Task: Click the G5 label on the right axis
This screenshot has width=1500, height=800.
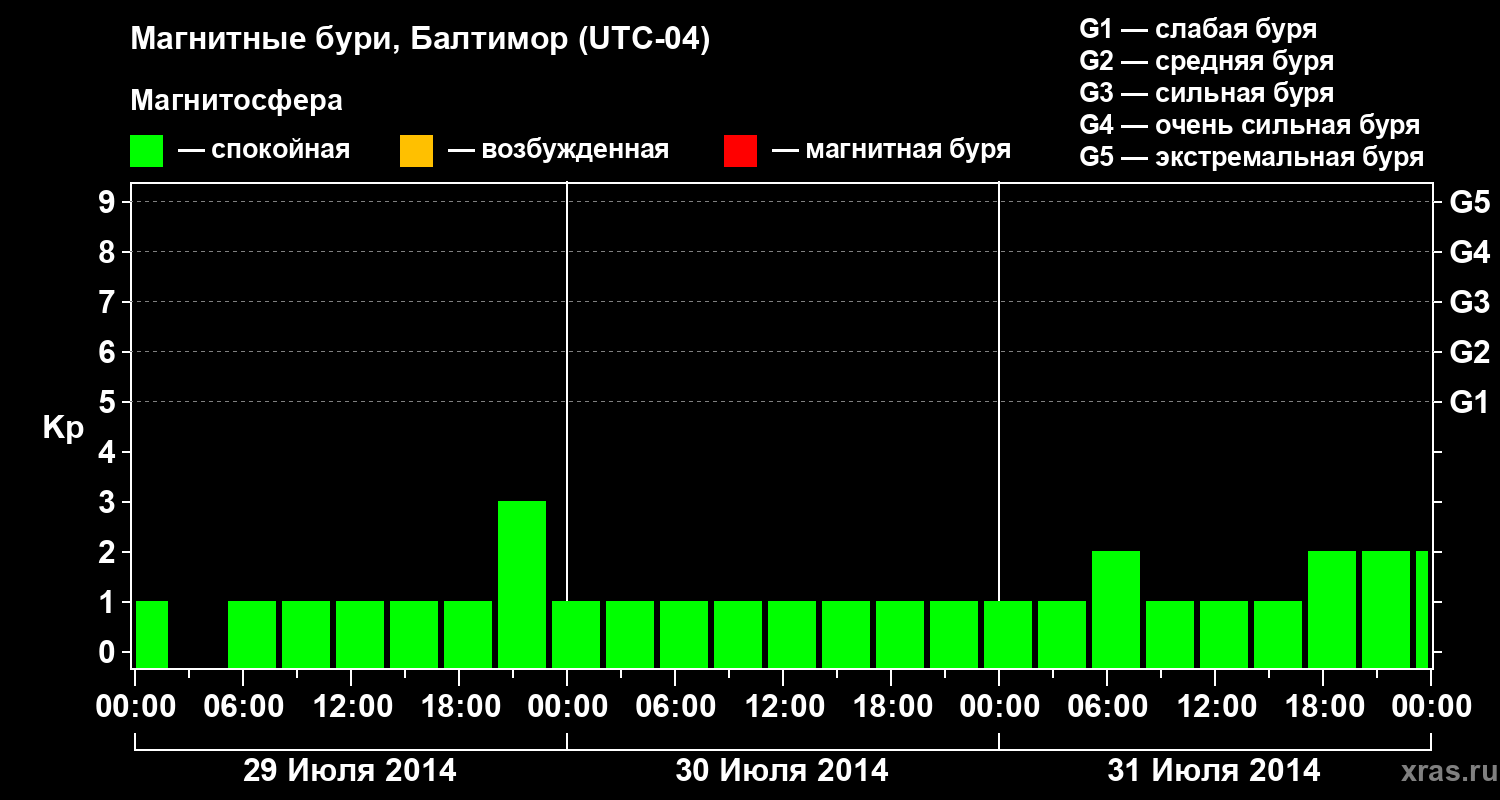Action: [x=1470, y=203]
